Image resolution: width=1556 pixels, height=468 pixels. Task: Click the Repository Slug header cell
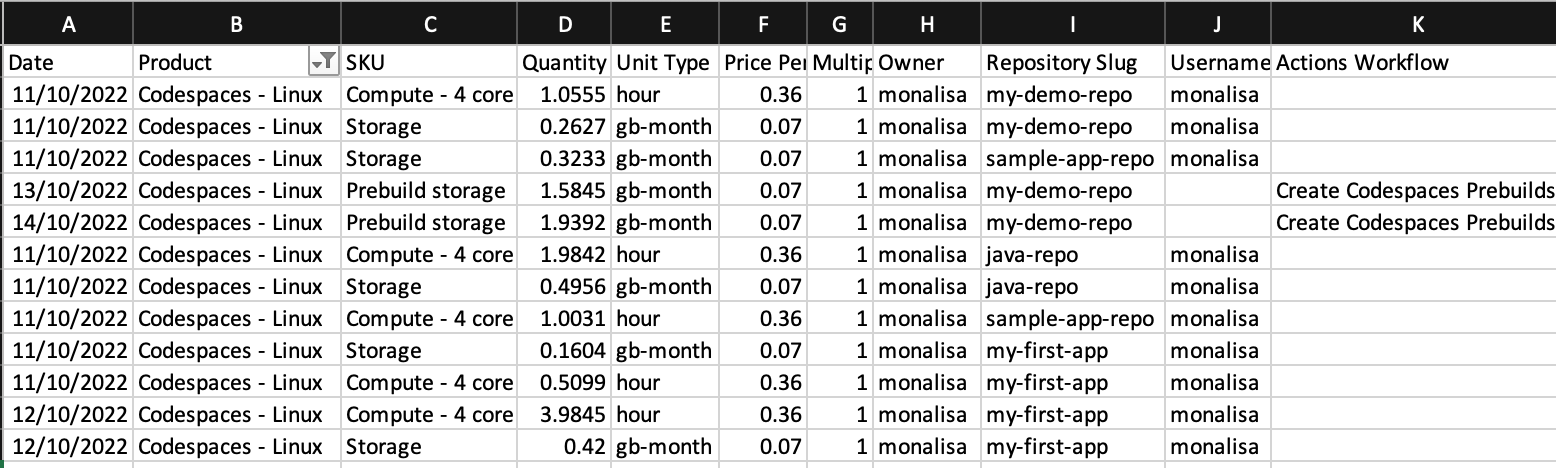1072,63
